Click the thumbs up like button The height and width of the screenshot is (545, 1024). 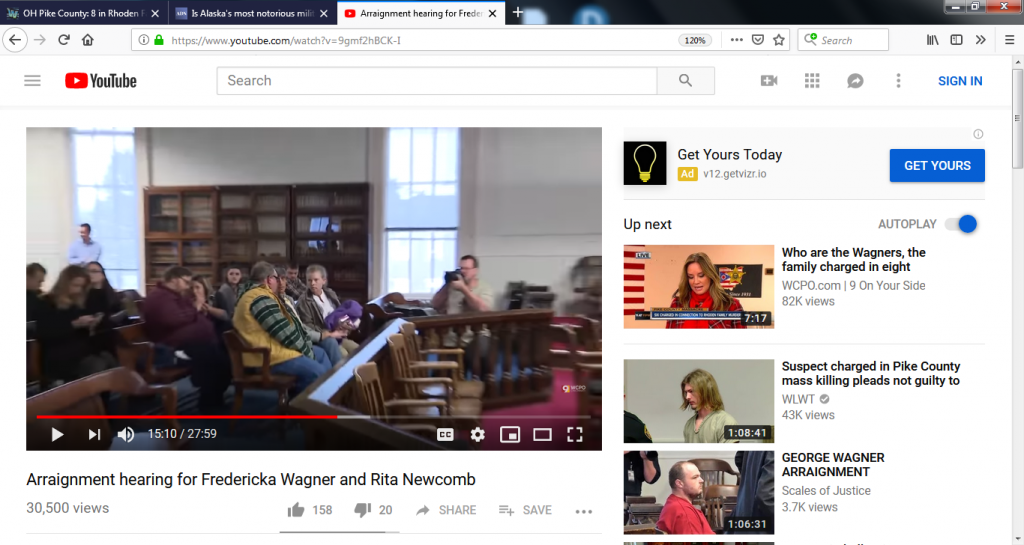[296, 510]
